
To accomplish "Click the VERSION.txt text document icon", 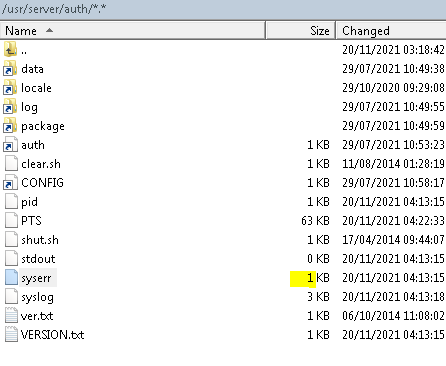I will tap(11, 334).
